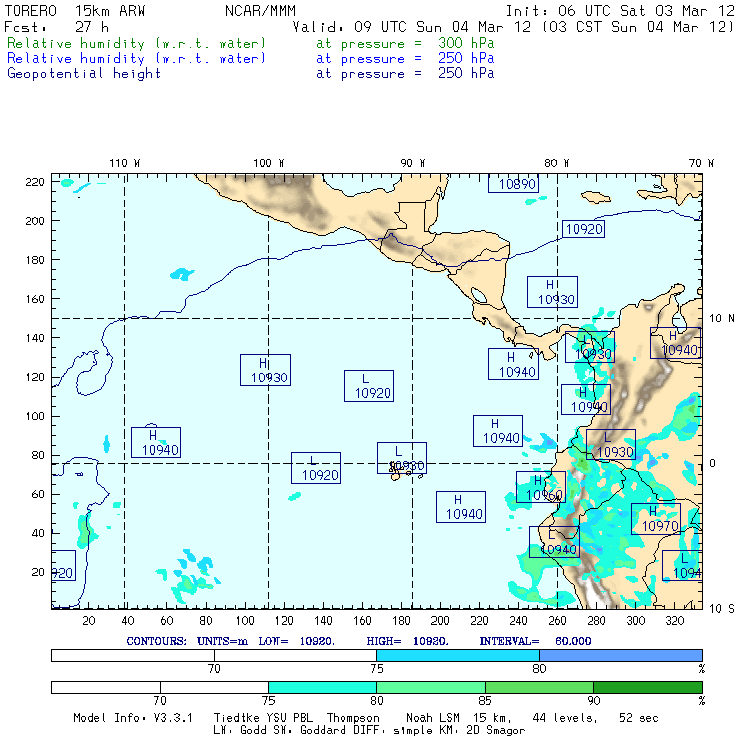Click the 110 W longitude axis label
The width and height of the screenshot is (740, 740).
(124, 162)
